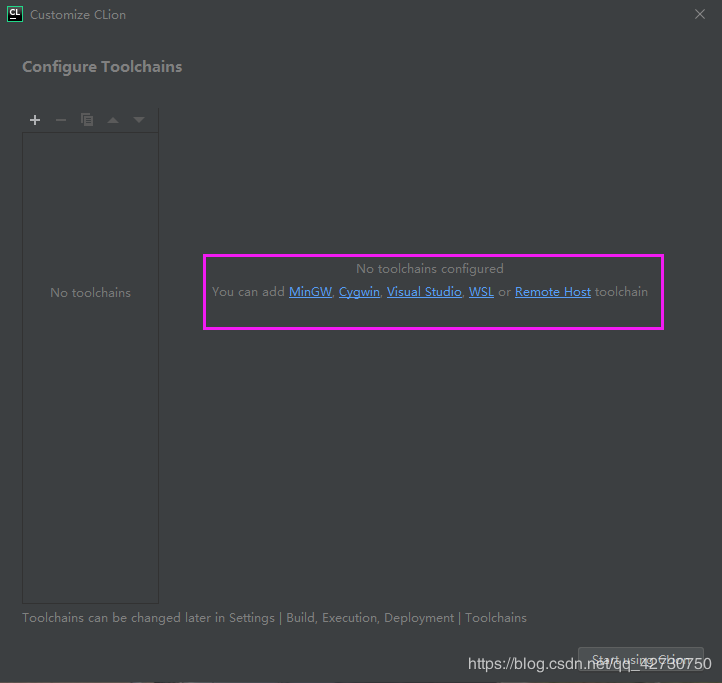Add a Remote Host toolchain

point(553,292)
